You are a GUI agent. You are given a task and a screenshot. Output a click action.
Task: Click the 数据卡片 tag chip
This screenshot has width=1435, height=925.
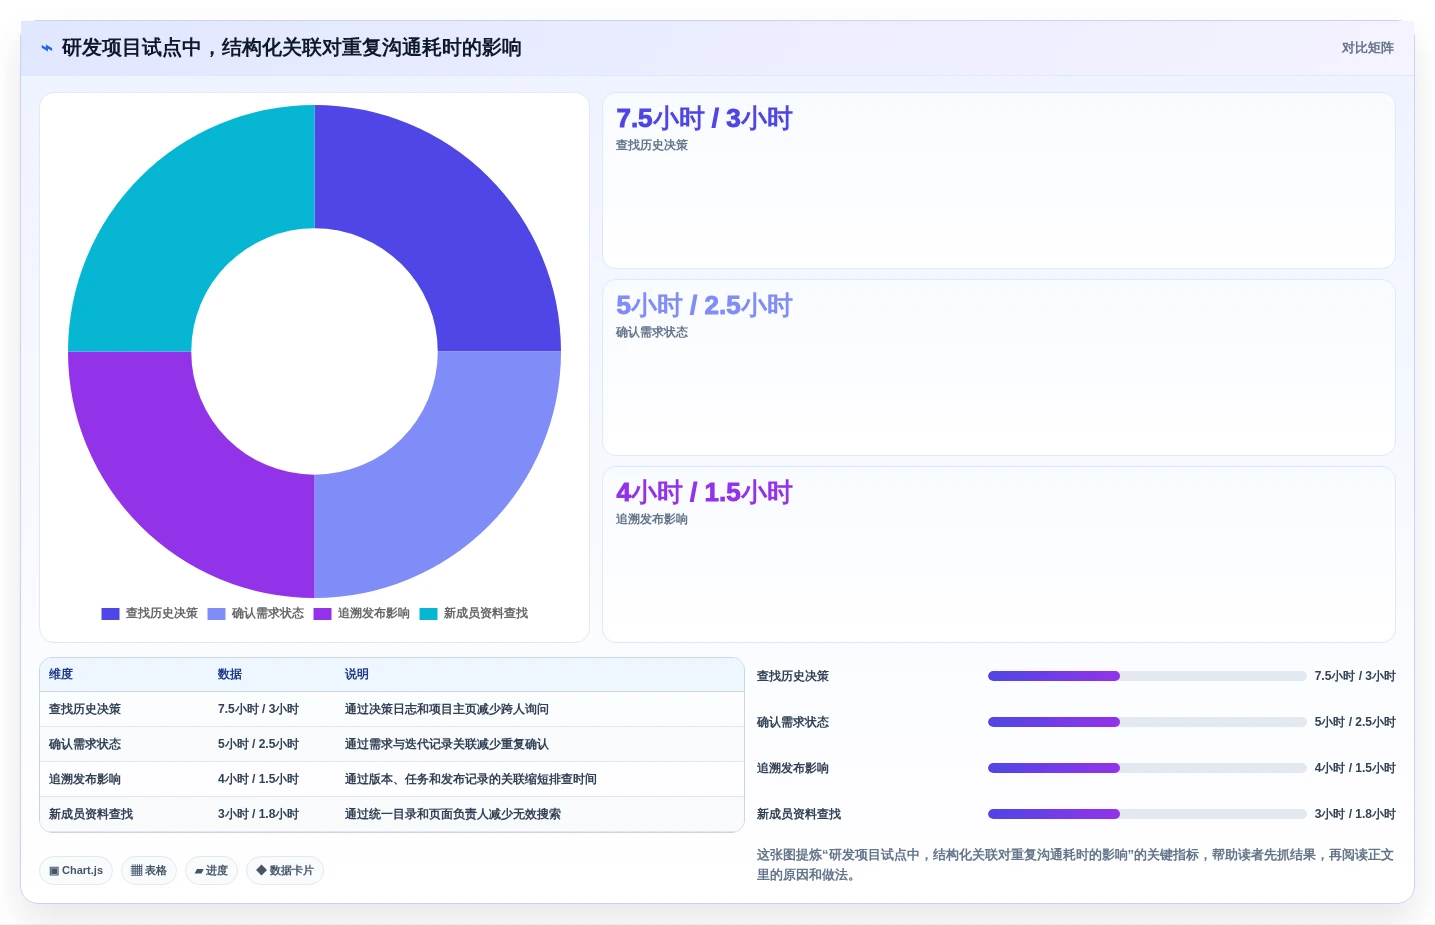pos(285,871)
